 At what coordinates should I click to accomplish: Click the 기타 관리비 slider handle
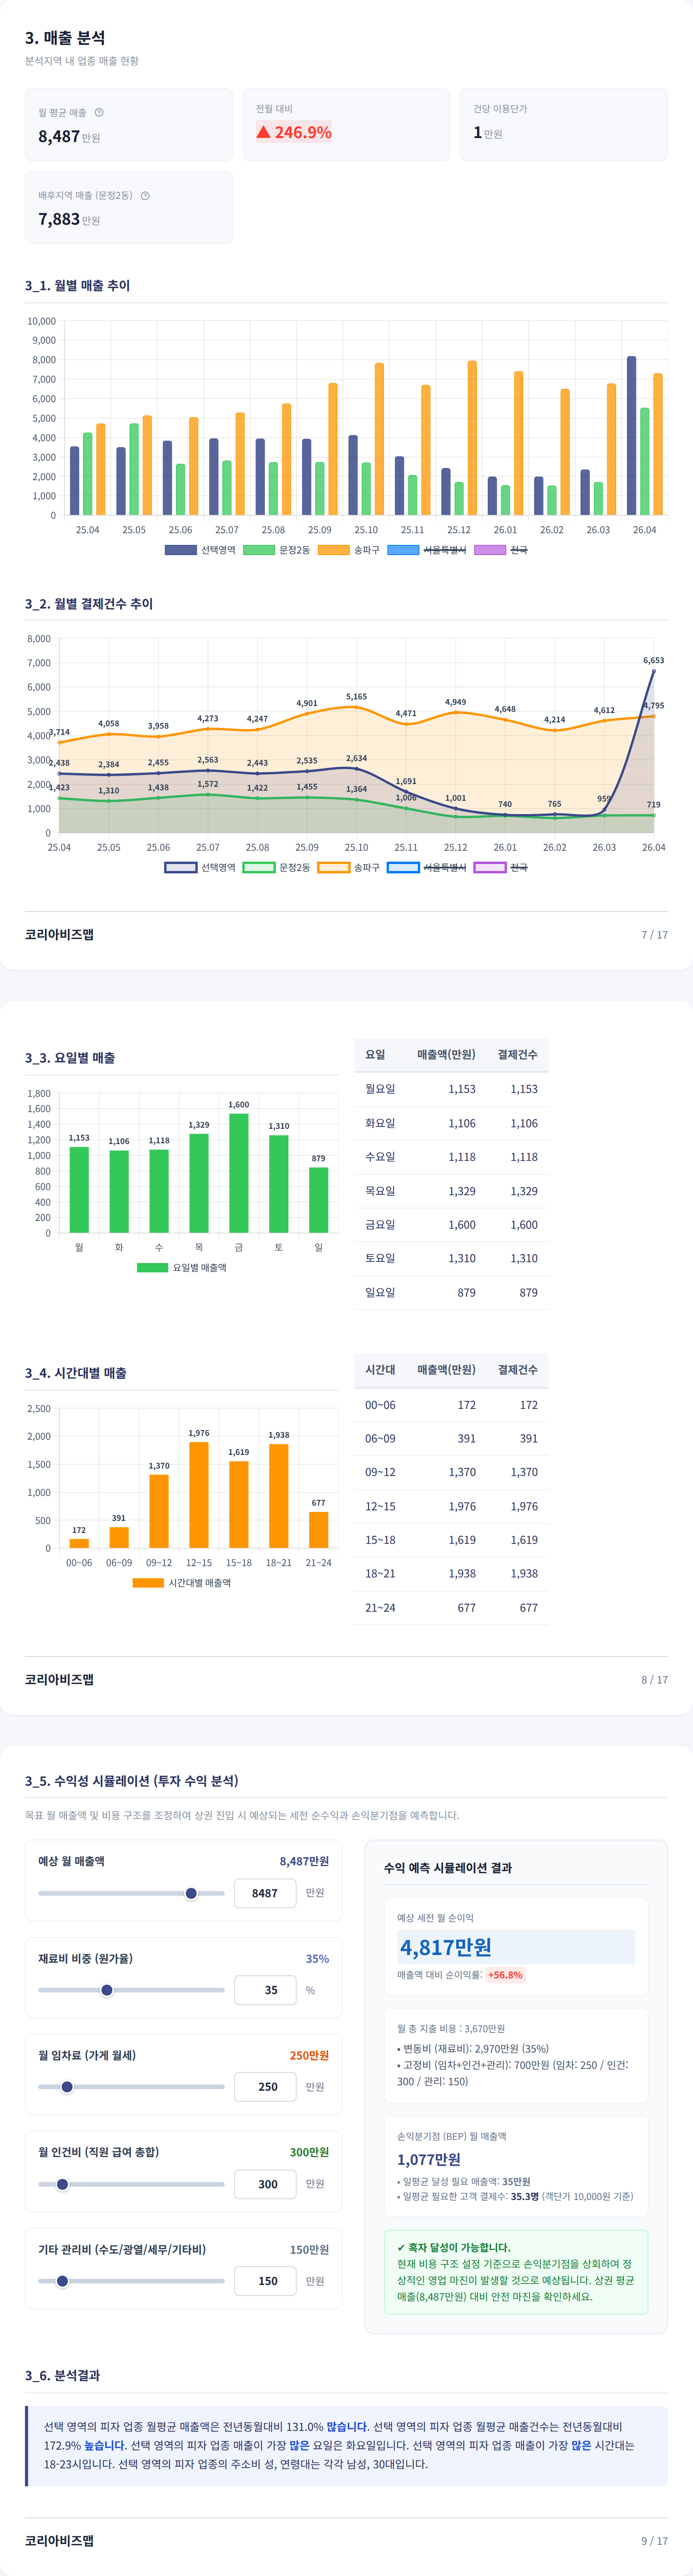tap(62, 2281)
